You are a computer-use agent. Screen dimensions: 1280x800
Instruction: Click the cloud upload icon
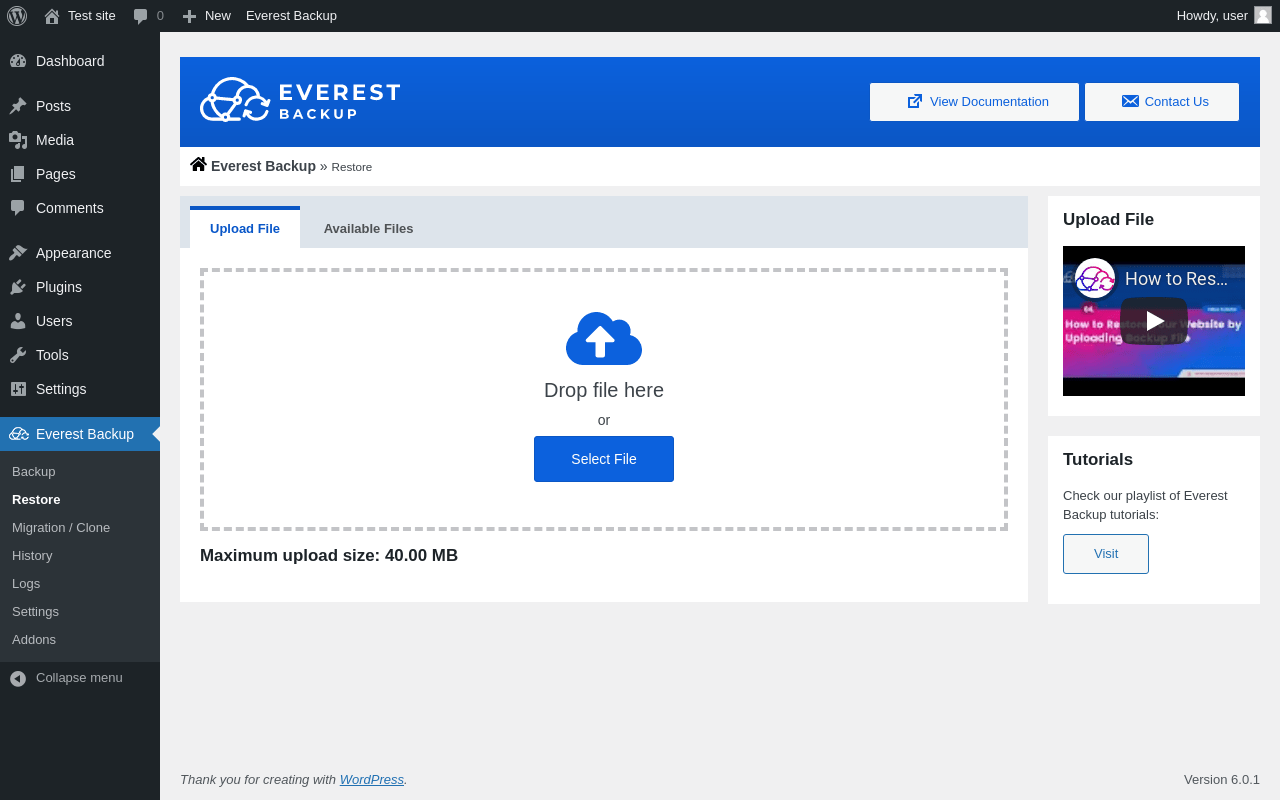coord(604,338)
